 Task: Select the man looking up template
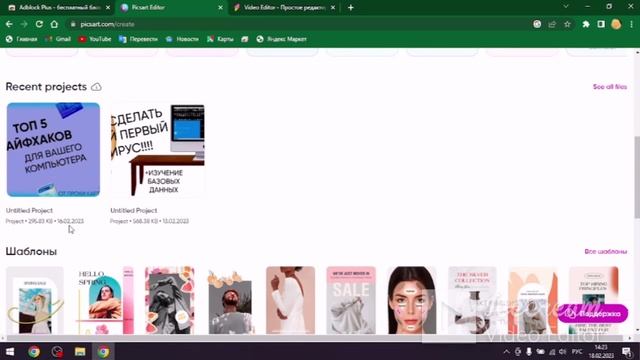tap(230, 300)
